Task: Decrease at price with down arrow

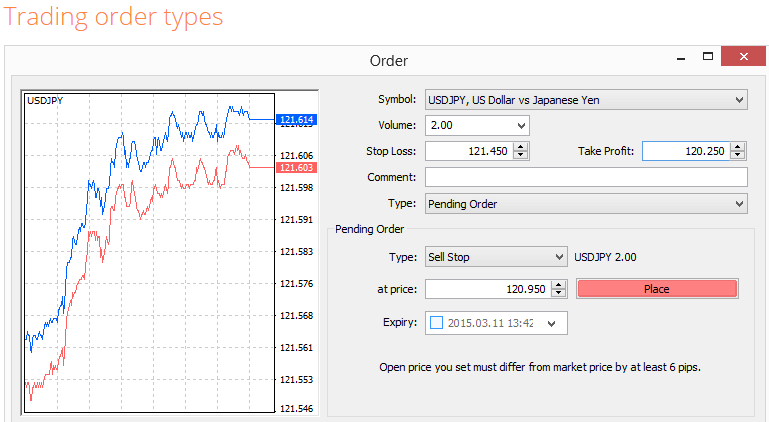Action: coord(559,293)
